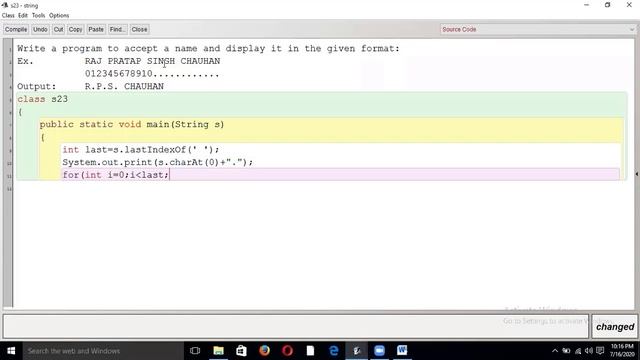
Task: Open the Store app on taskbar
Action: 241,351
